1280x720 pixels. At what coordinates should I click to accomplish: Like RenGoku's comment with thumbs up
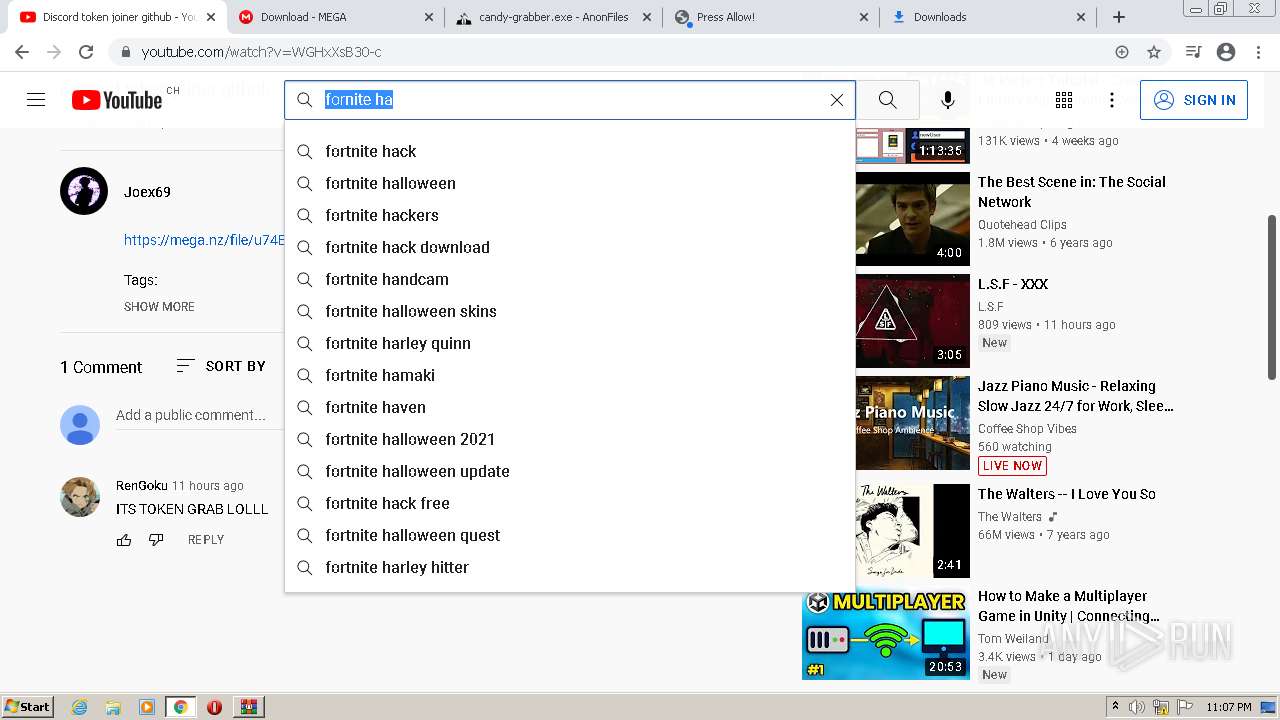click(x=124, y=540)
